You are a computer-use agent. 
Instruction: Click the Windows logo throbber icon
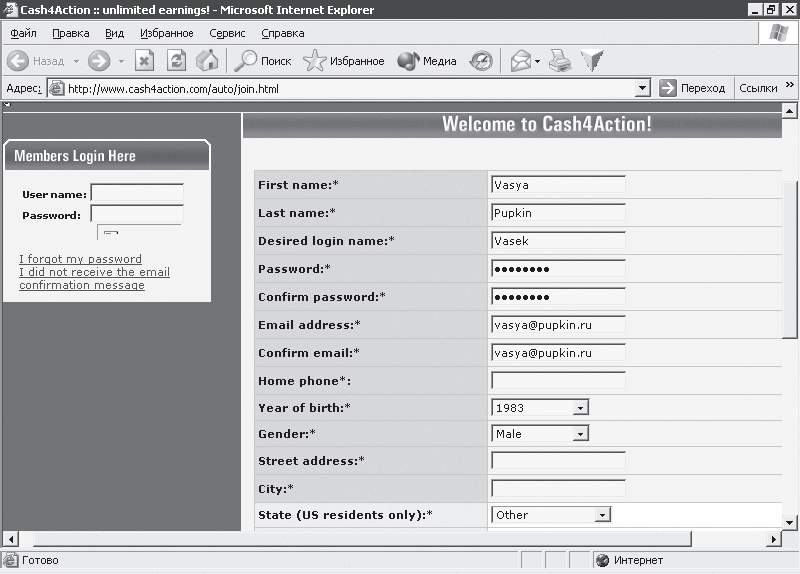pyautogui.click(x=778, y=34)
